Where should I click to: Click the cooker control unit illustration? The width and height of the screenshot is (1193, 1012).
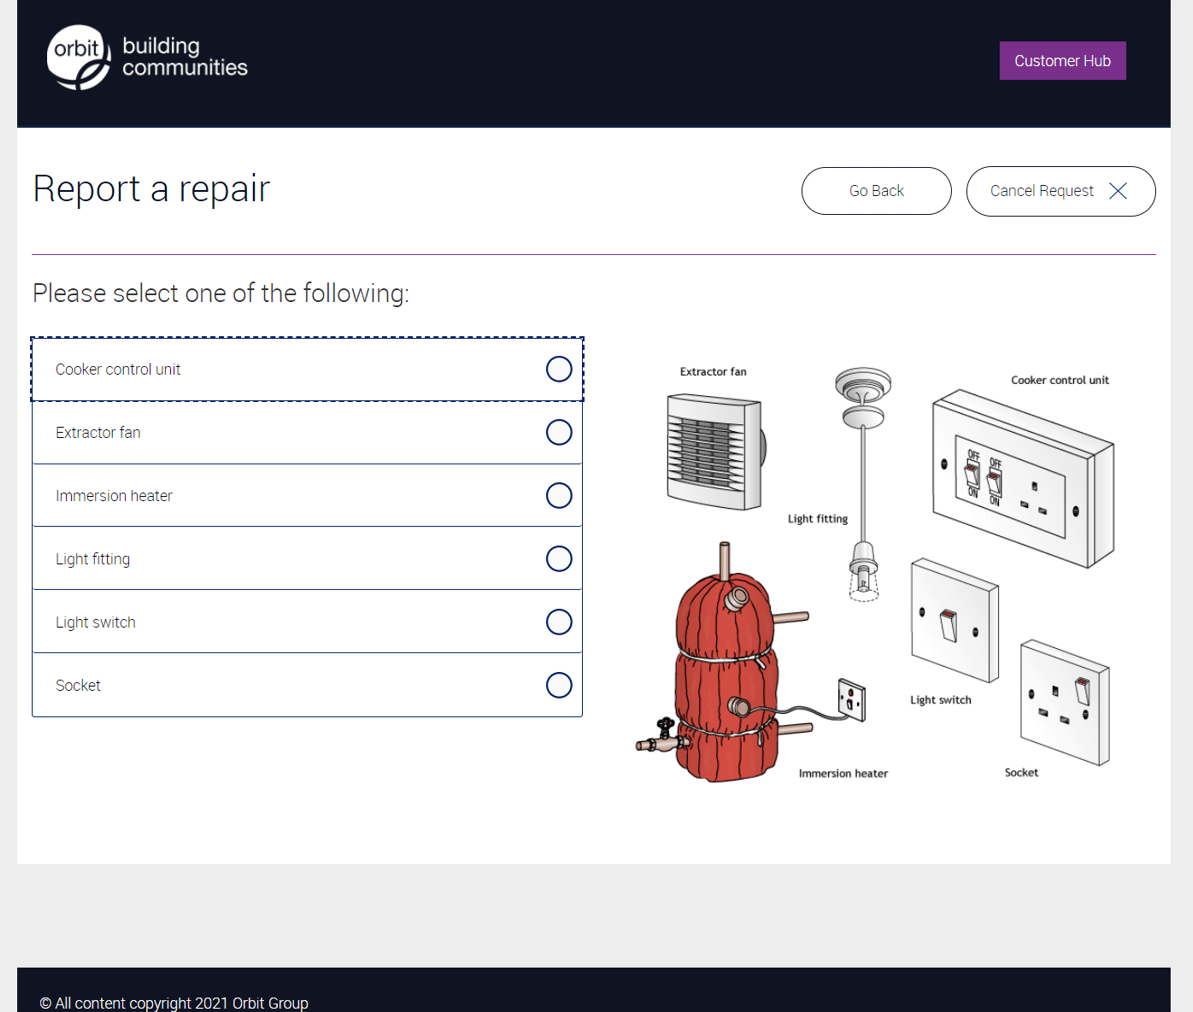(x=1022, y=475)
